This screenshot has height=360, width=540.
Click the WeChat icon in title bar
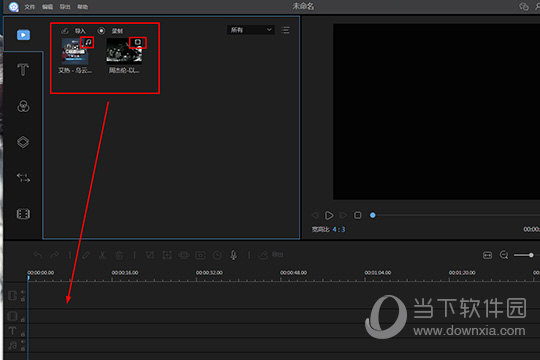tap(524, 7)
